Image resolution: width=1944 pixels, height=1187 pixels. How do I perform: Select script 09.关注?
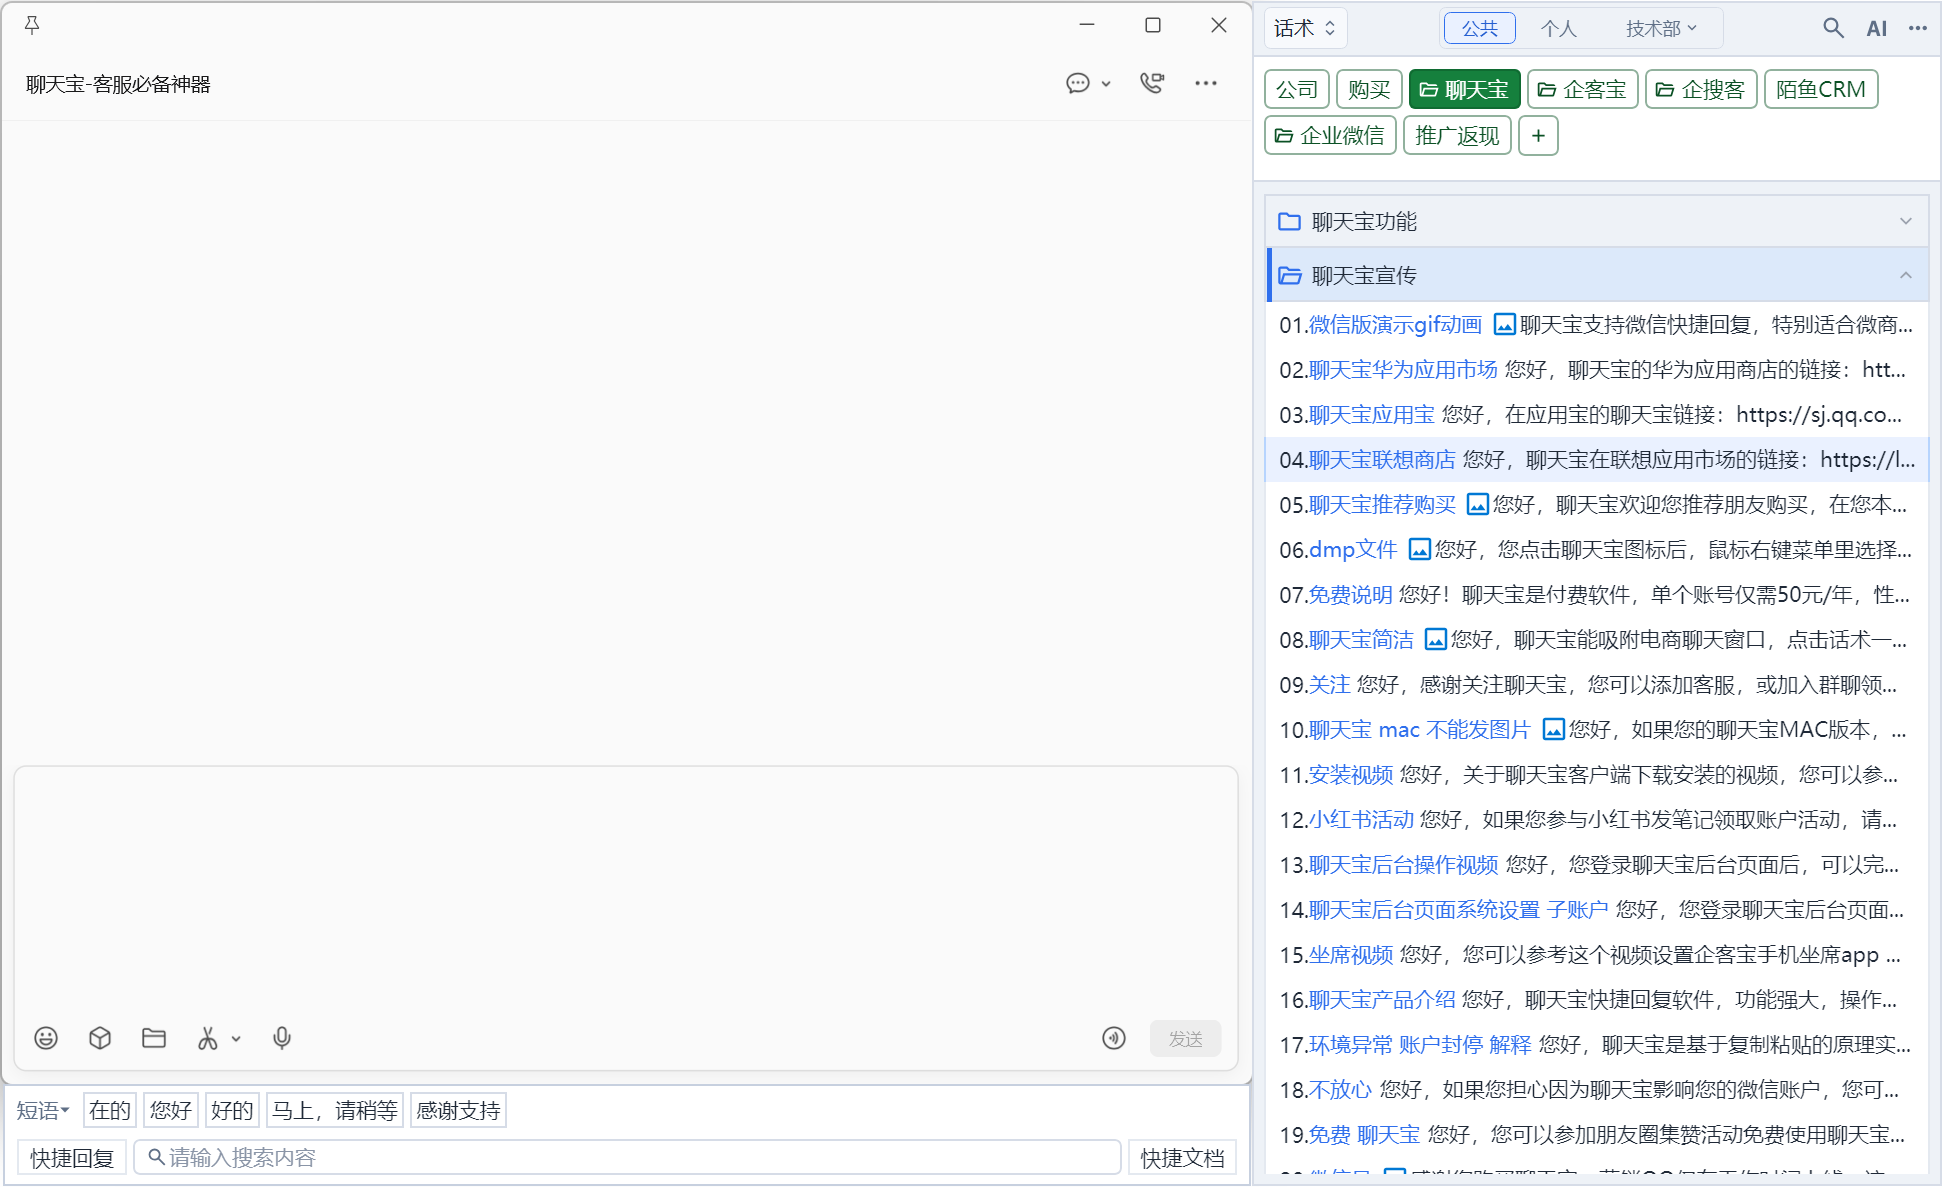point(1597,685)
